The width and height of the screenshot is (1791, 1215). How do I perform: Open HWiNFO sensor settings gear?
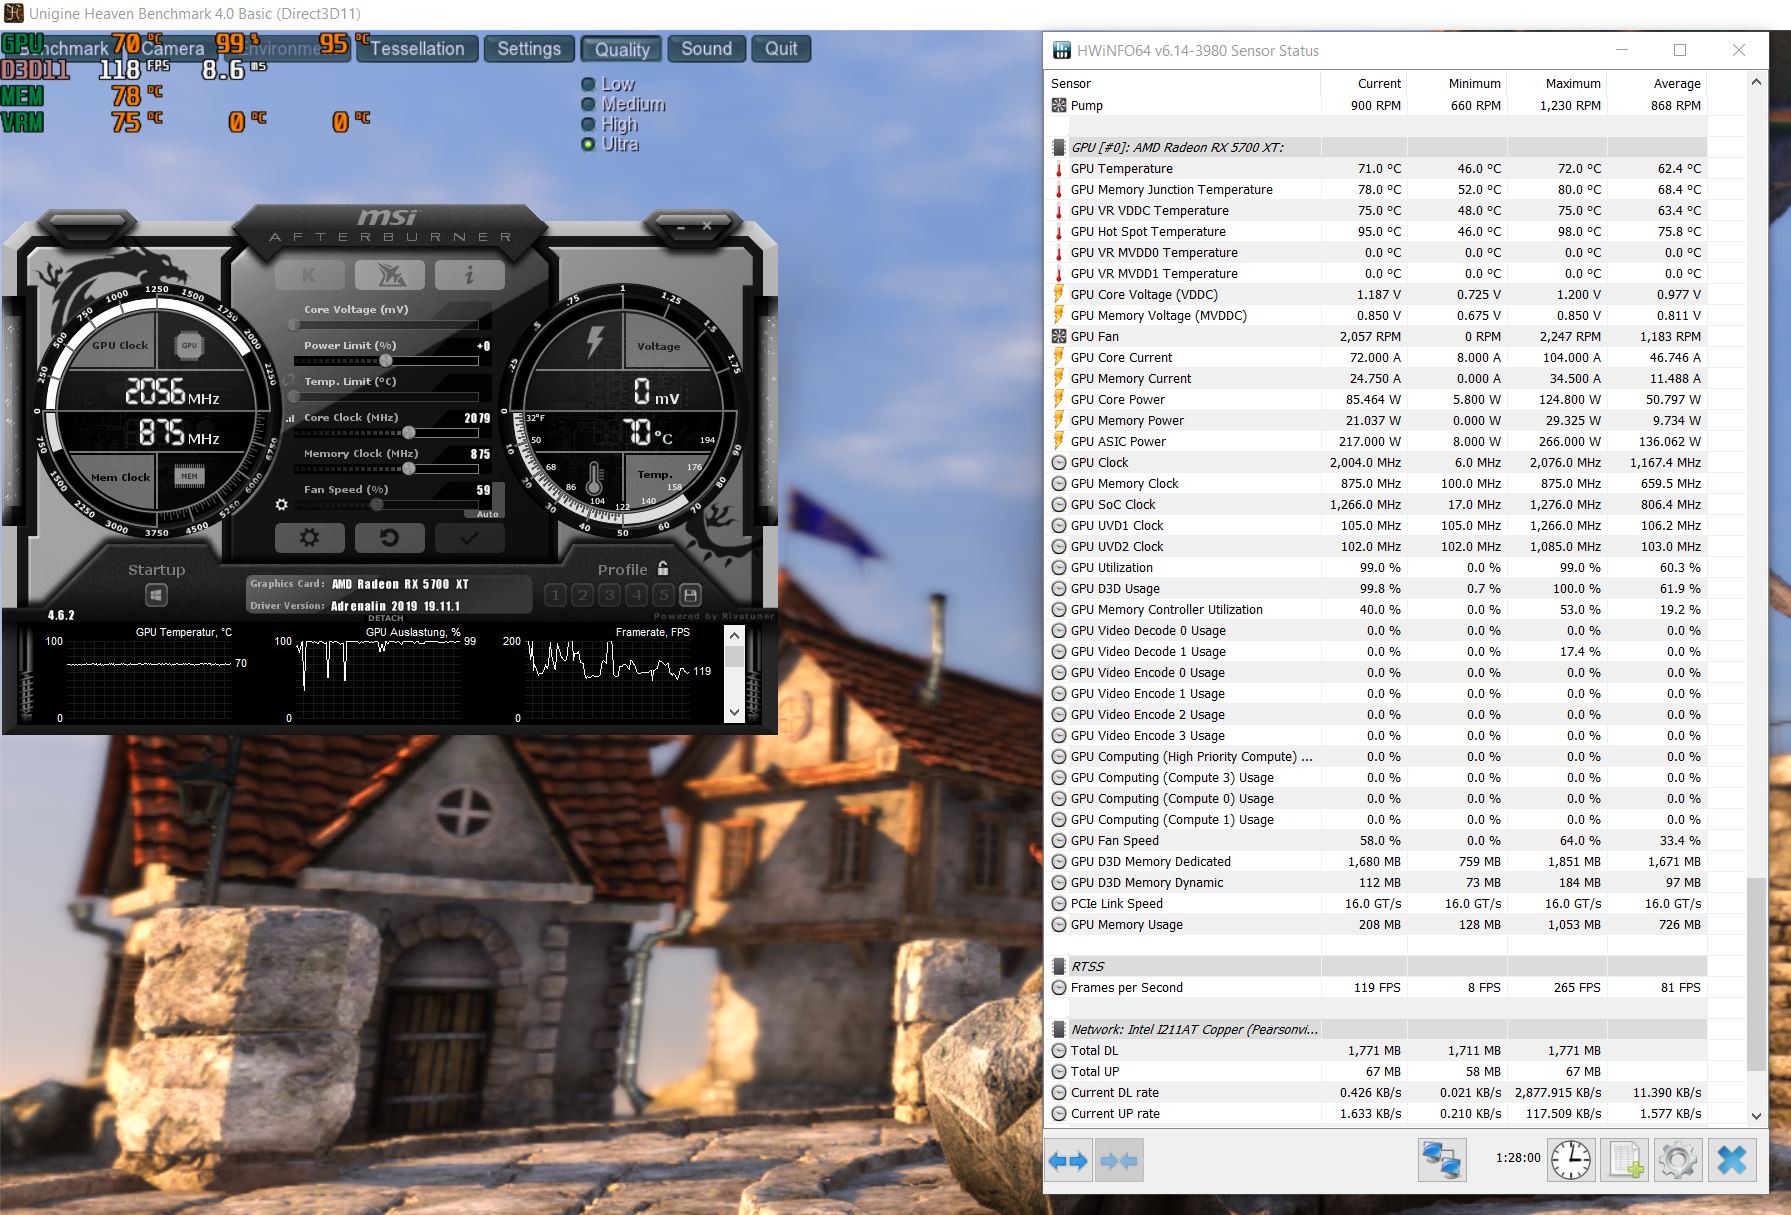pos(1677,1160)
